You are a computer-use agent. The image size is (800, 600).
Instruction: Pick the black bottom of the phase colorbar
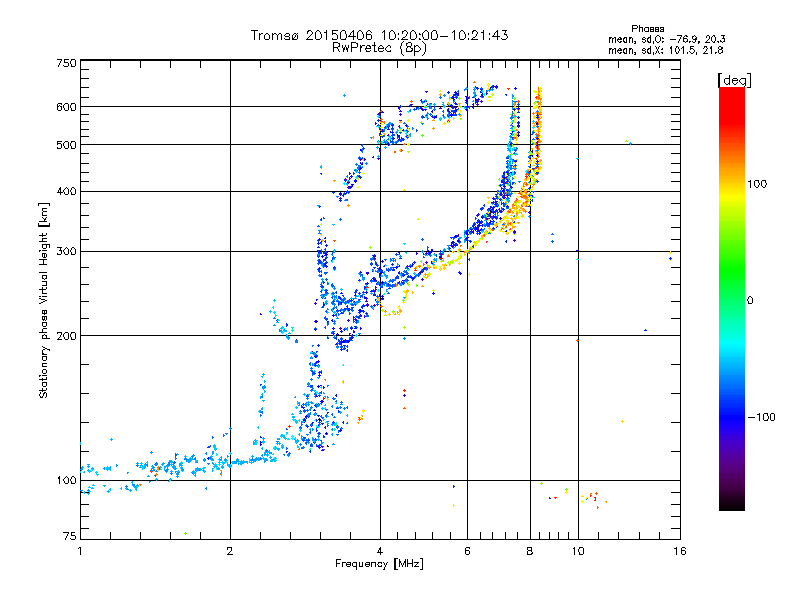(x=732, y=506)
